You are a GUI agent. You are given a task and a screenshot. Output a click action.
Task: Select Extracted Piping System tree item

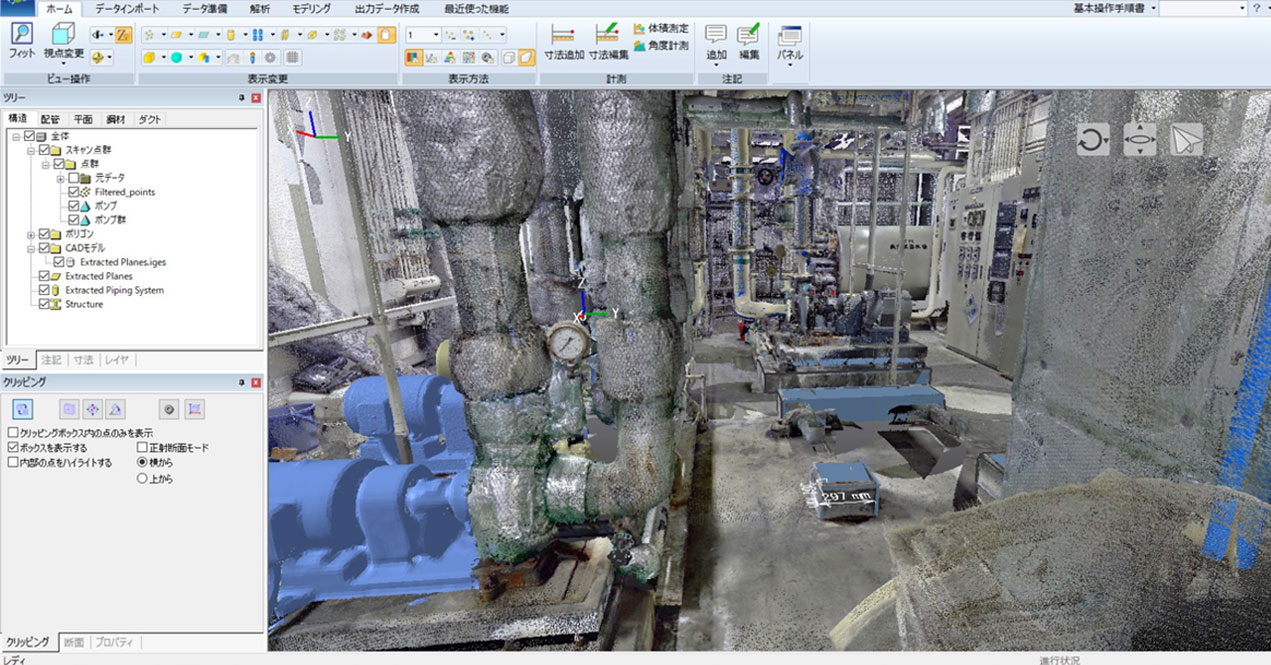tap(114, 290)
